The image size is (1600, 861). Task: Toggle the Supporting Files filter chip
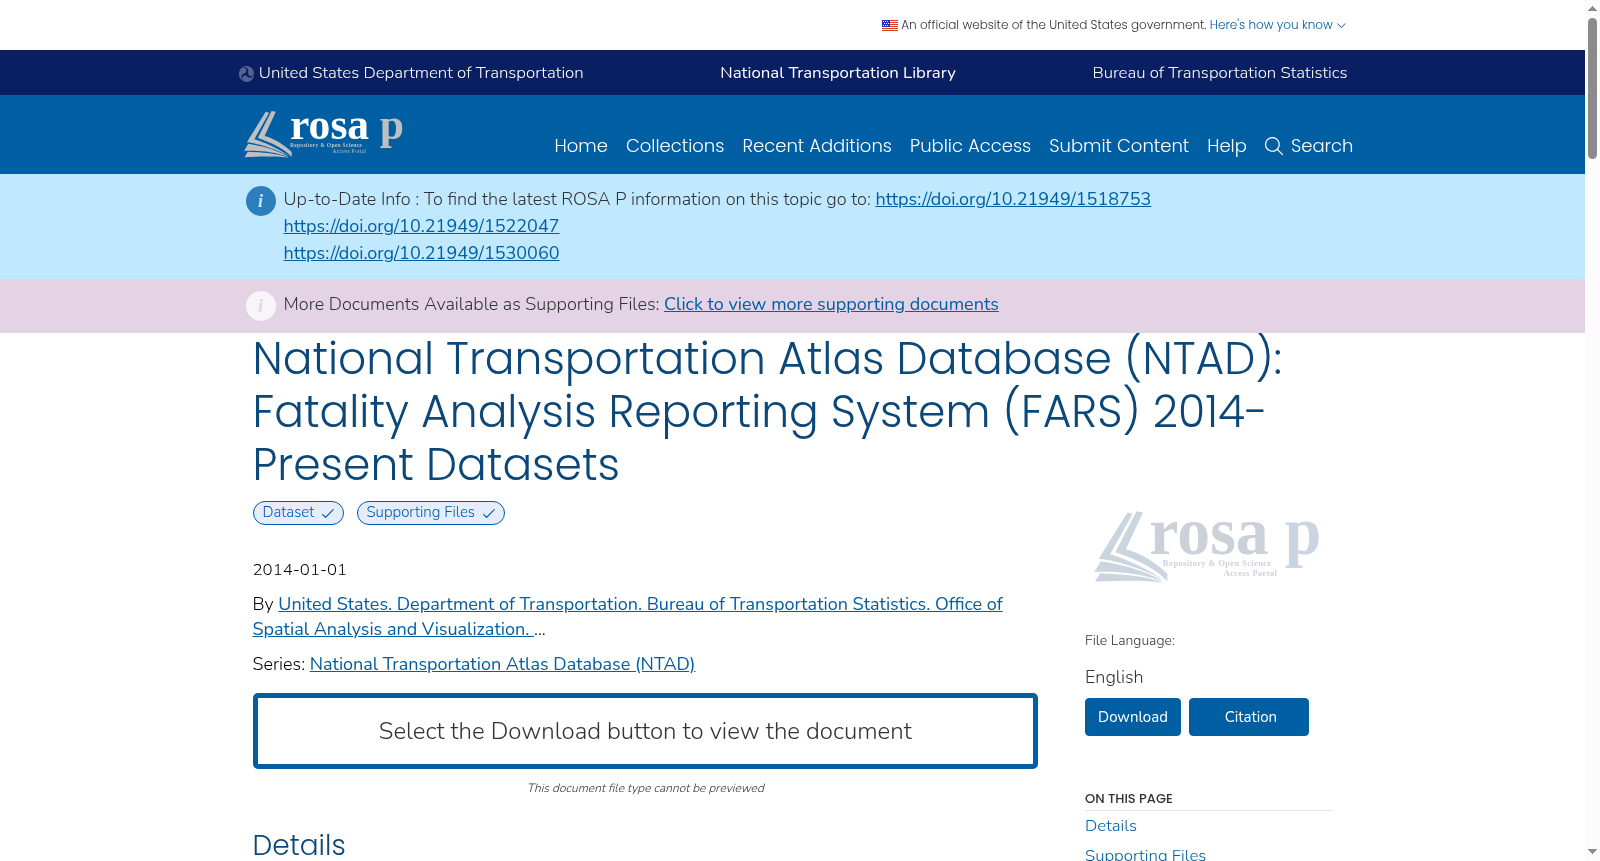click(431, 513)
